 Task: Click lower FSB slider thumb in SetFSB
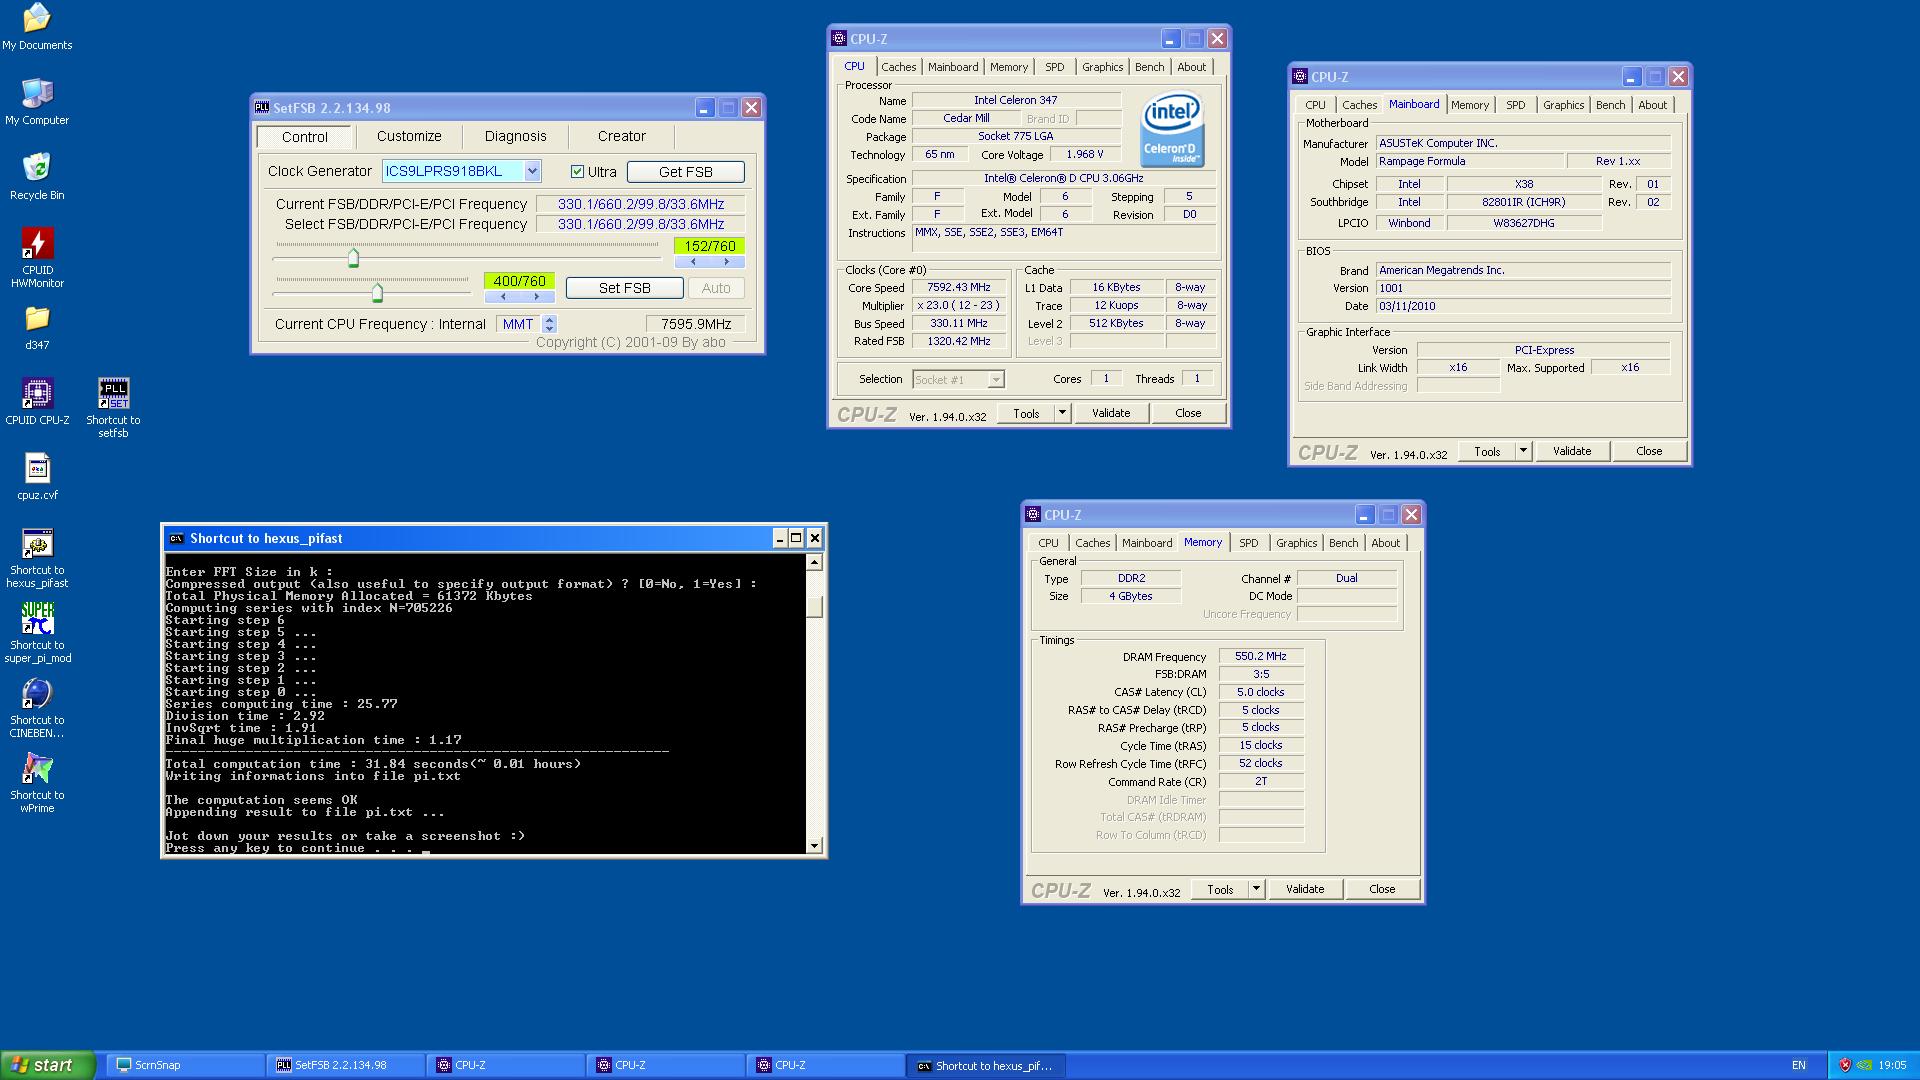377,293
